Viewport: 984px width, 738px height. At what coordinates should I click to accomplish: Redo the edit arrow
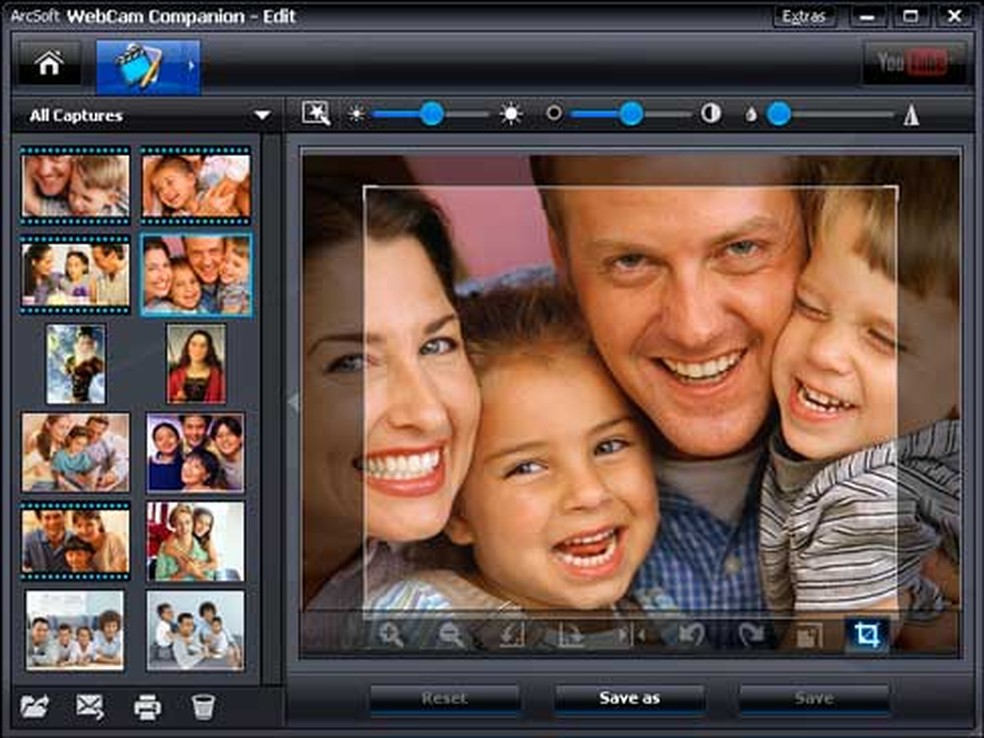[x=750, y=635]
